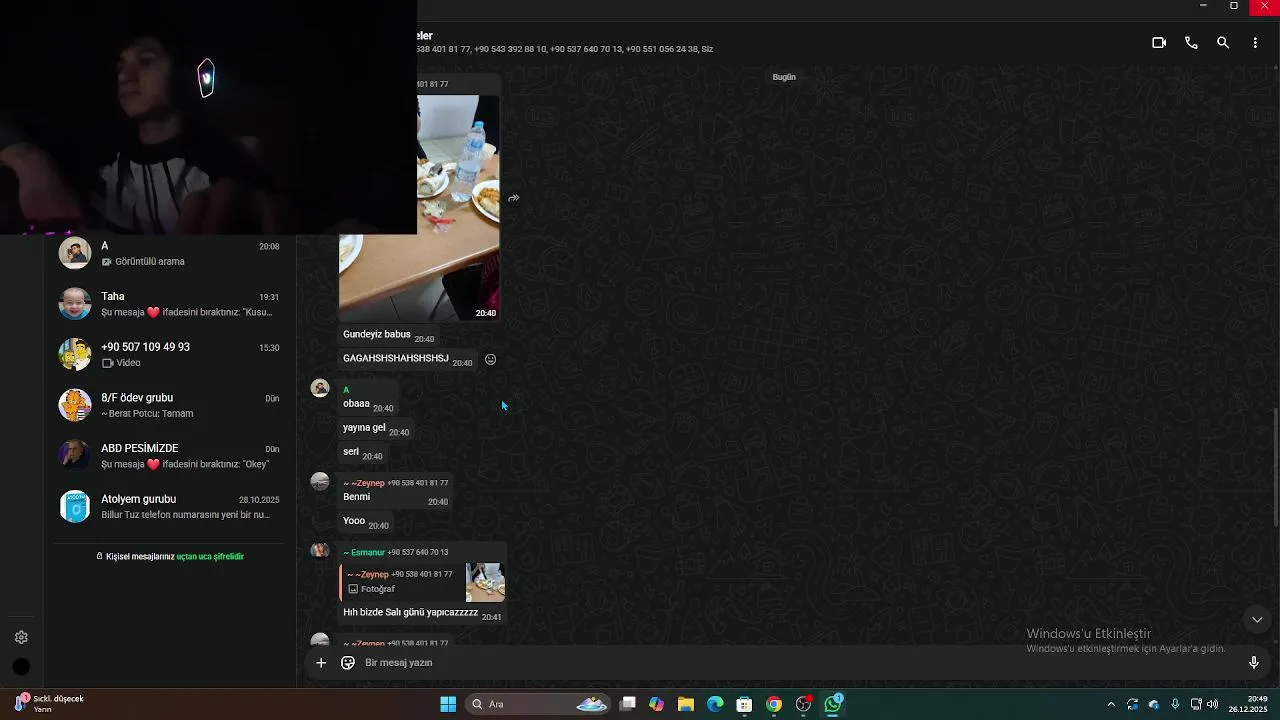
Task: Open WhatsApp settings gear icon
Action: [x=21, y=637]
